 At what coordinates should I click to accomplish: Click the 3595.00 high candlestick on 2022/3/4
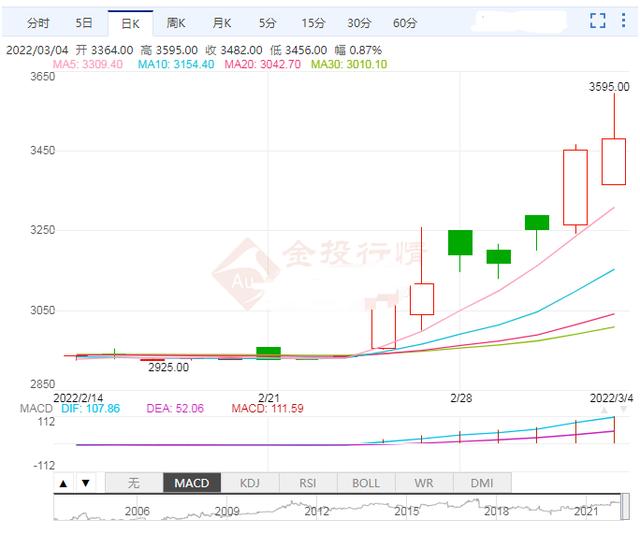[x=613, y=160]
